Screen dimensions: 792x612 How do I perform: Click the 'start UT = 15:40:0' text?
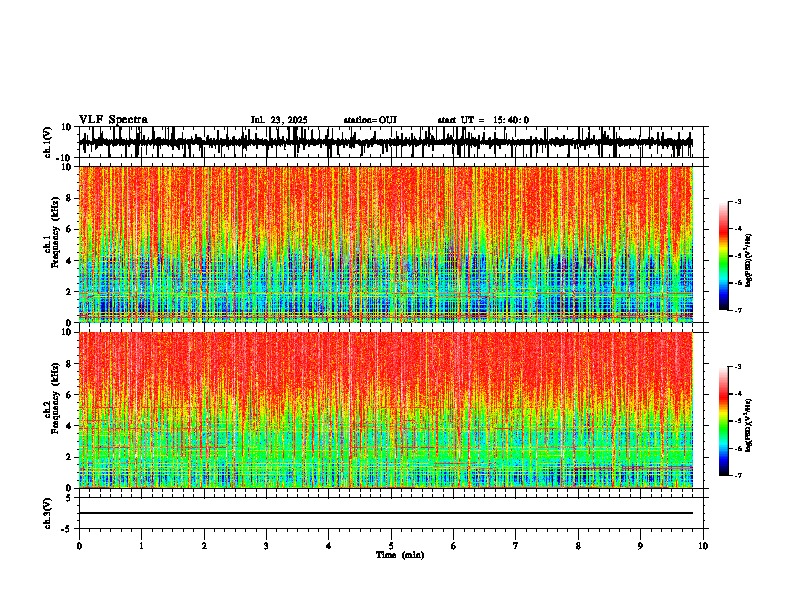tap(483, 120)
